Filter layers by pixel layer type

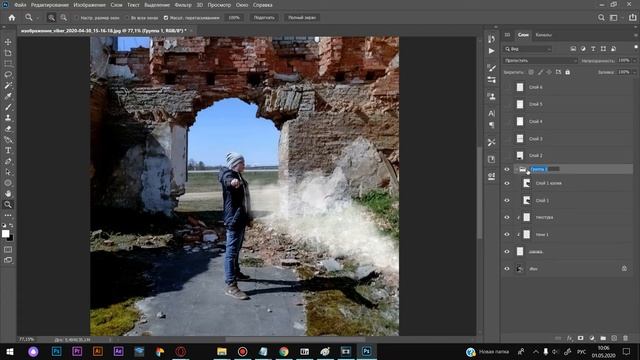point(573,49)
